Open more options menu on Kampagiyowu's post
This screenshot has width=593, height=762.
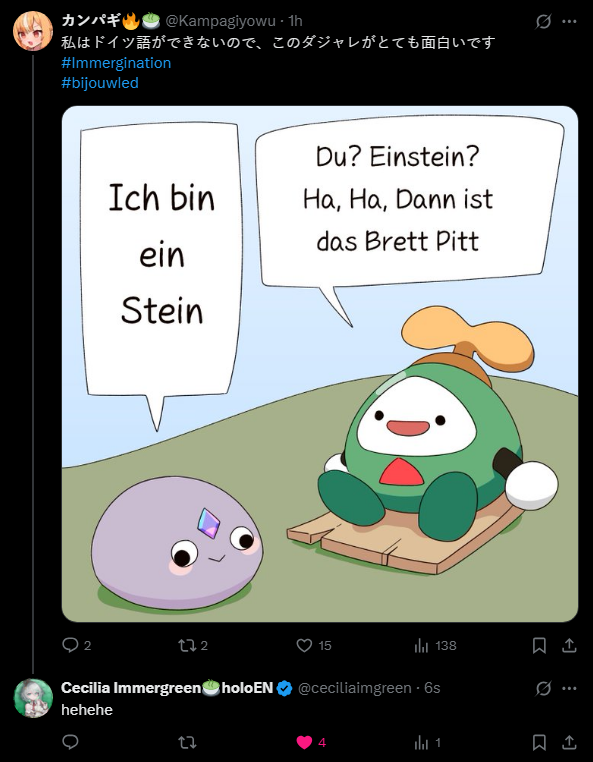point(569,21)
